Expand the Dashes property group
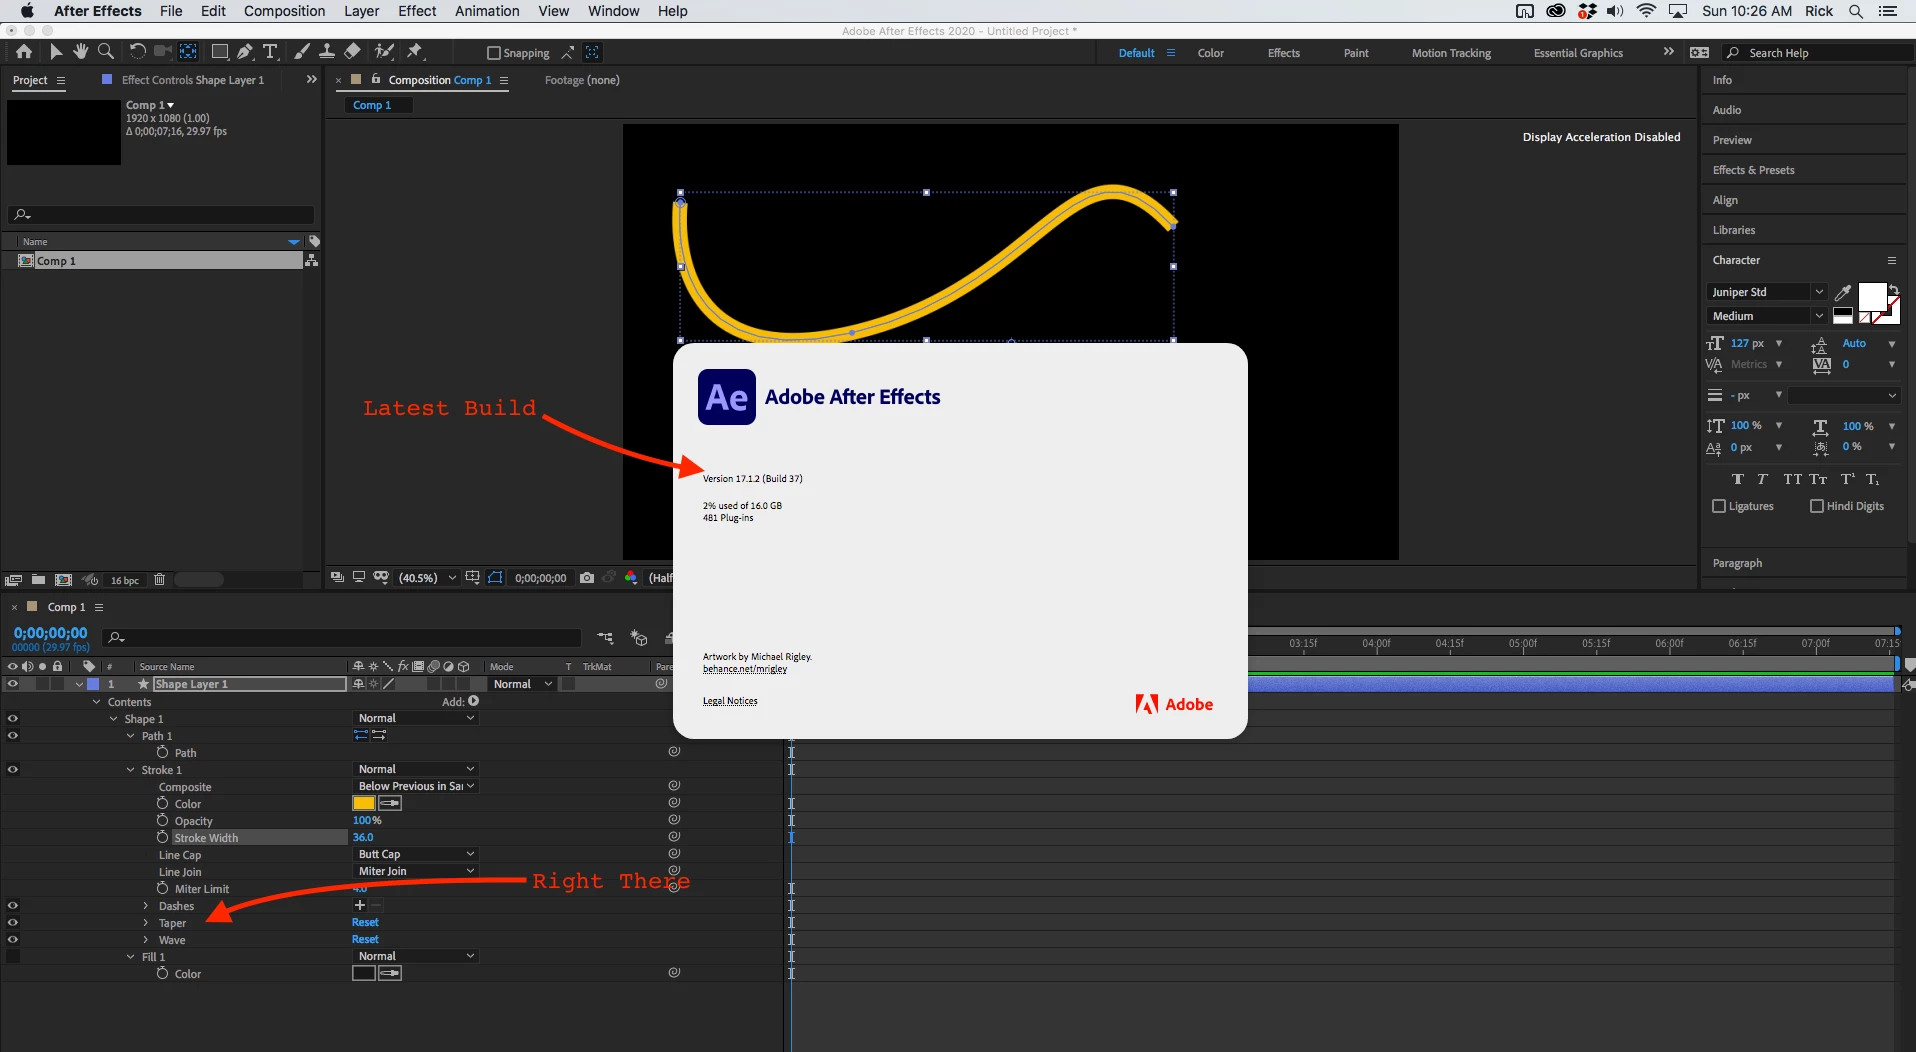This screenshot has width=1916, height=1052. [146, 906]
